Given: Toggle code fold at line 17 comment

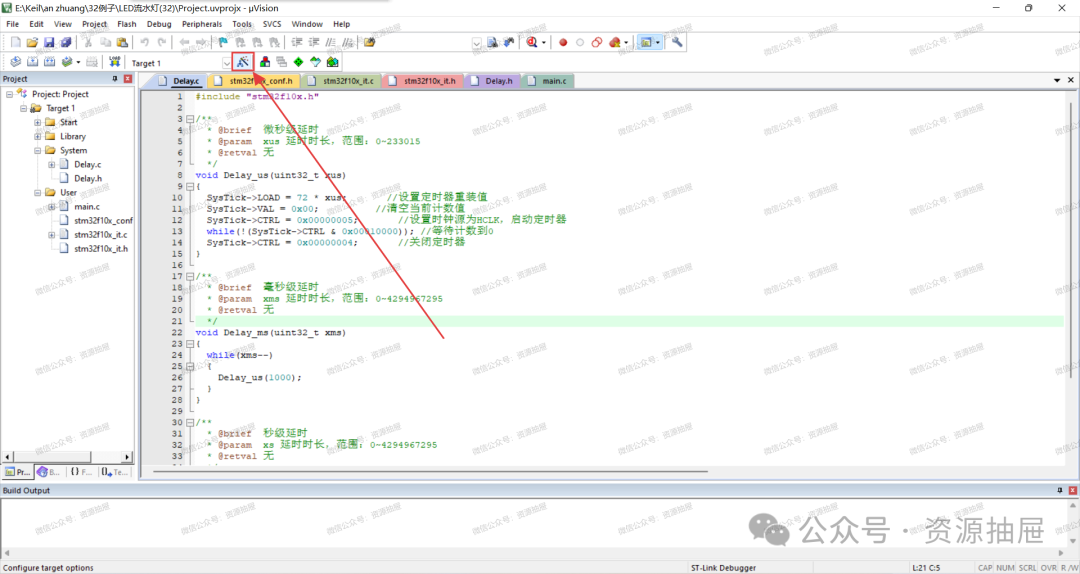Looking at the screenshot, I should click(189, 276).
